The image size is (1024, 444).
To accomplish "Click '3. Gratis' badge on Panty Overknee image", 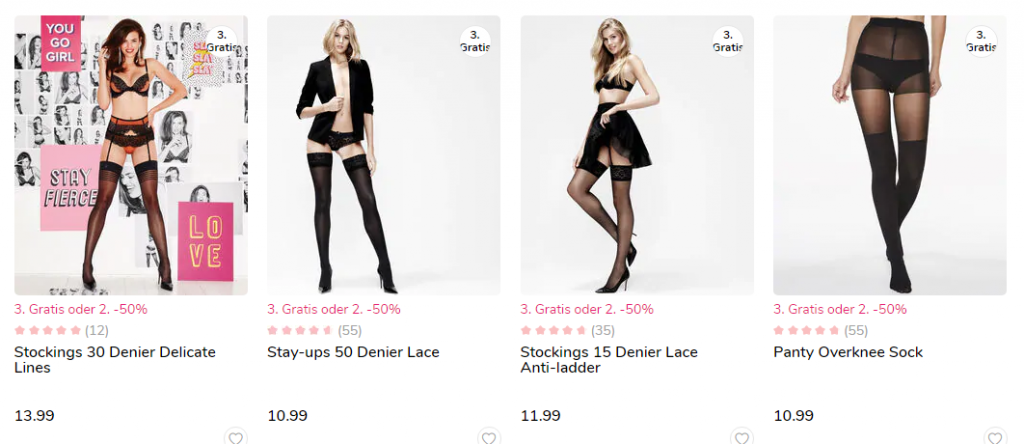I will click(981, 41).
